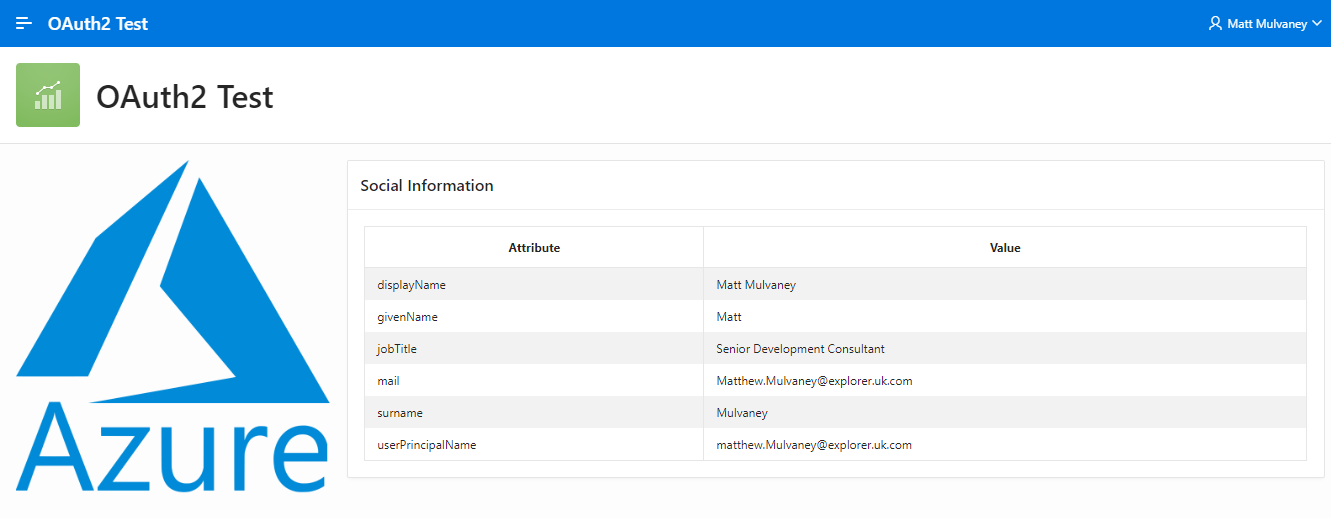Click the Matt Mulvaney user name in header
Image resolution: width=1331 pixels, height=518 pixels.
1267,23
